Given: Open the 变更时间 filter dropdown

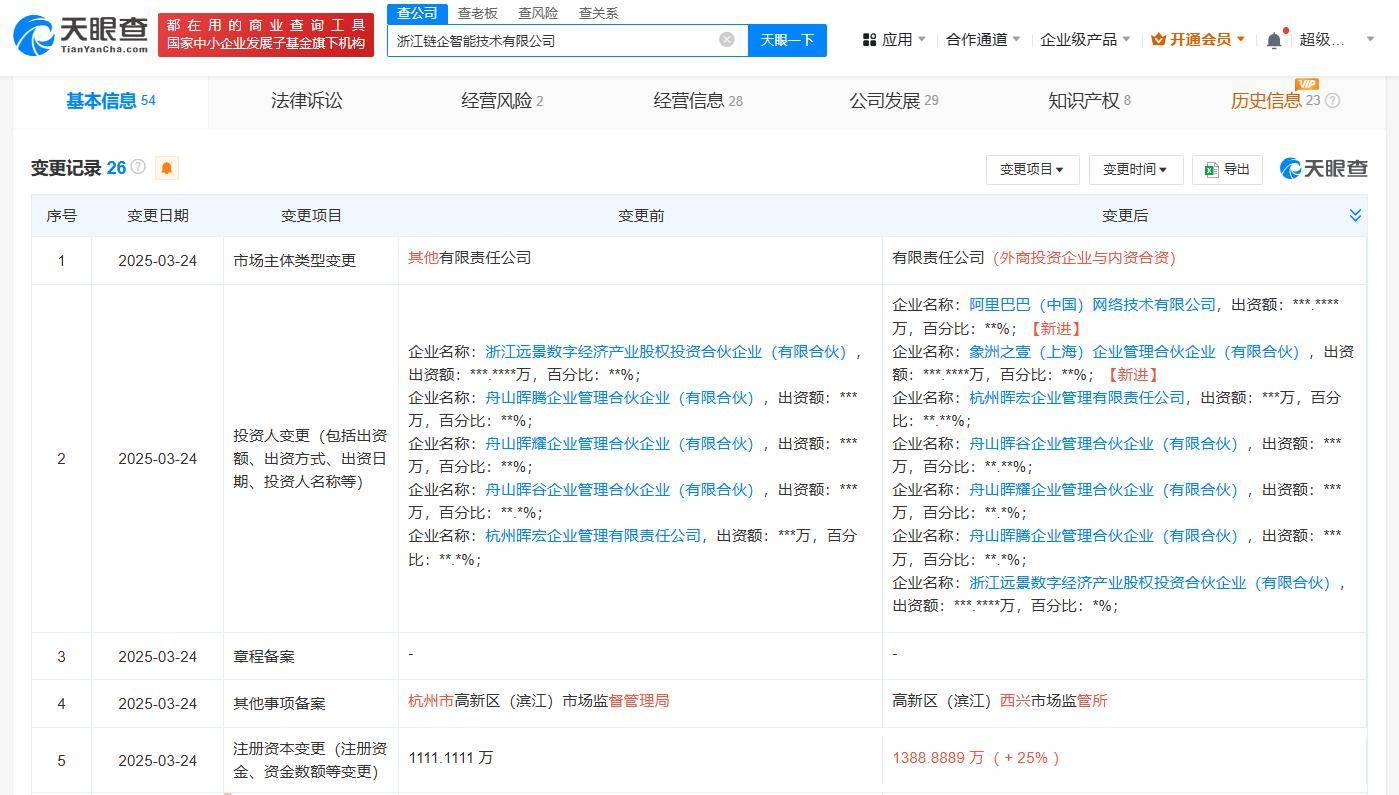Looking at the screenshot, I should click(1135, 169).
